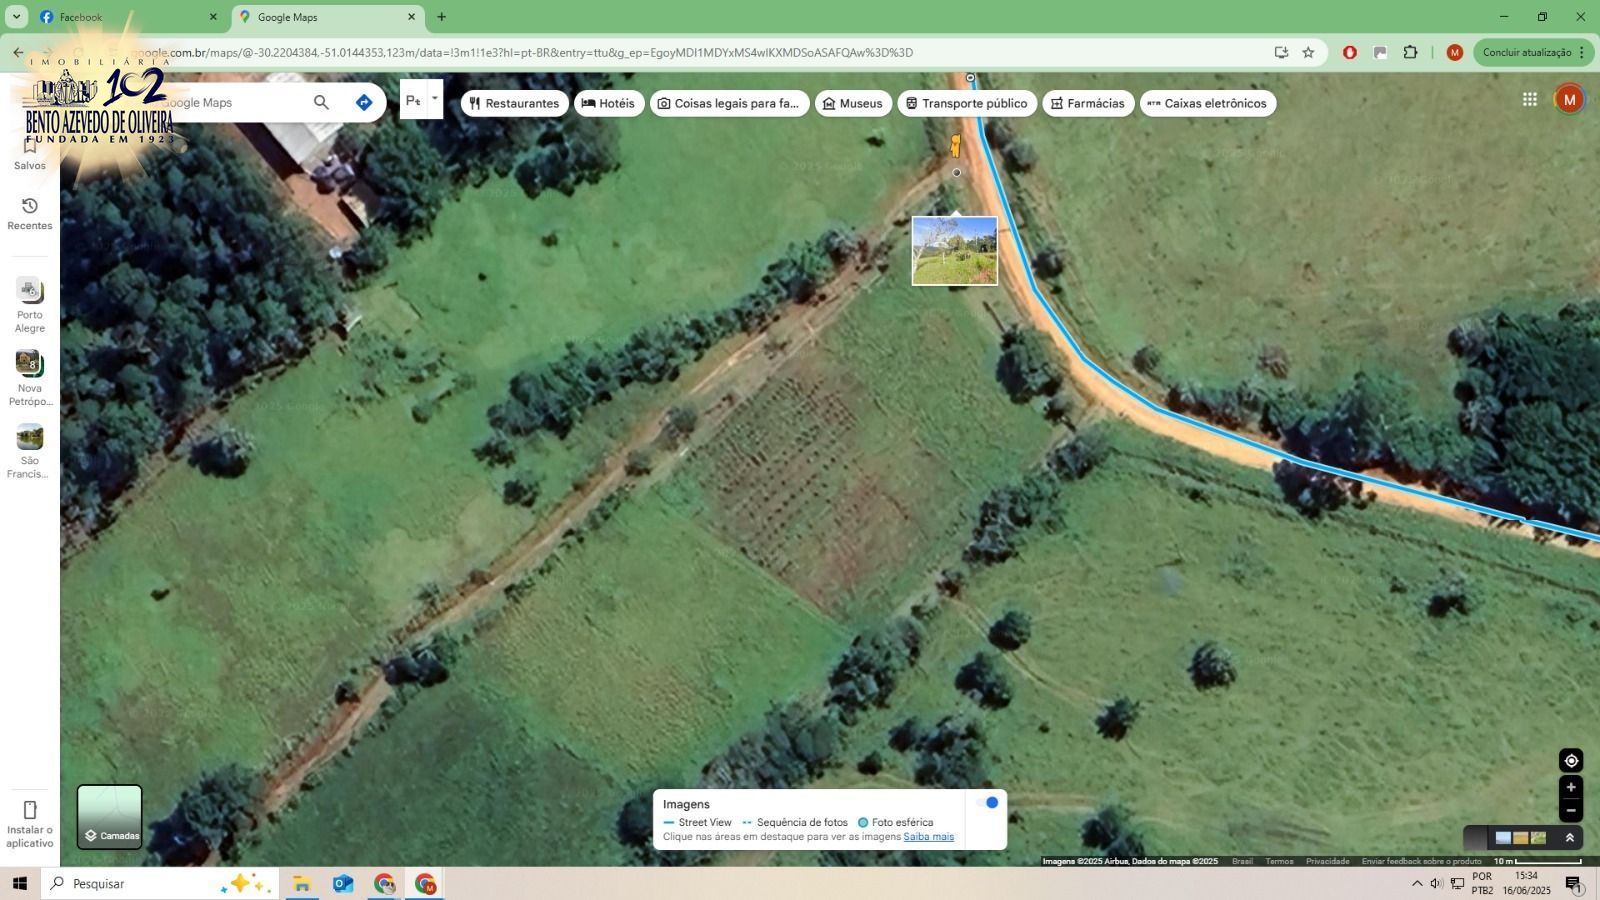Toggle the Imagens Street View switch
Image resolution: width=1600 pixels, height=900 pixels.
(988, 803)
